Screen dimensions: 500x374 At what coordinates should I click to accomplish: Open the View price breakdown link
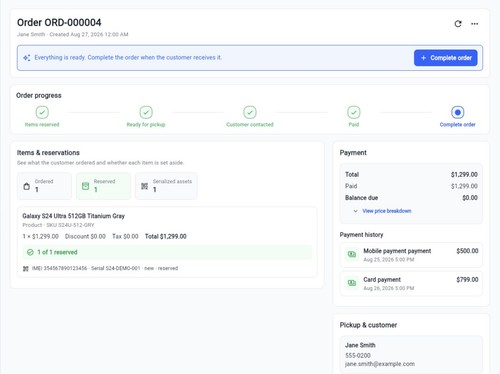pos(387,211)
